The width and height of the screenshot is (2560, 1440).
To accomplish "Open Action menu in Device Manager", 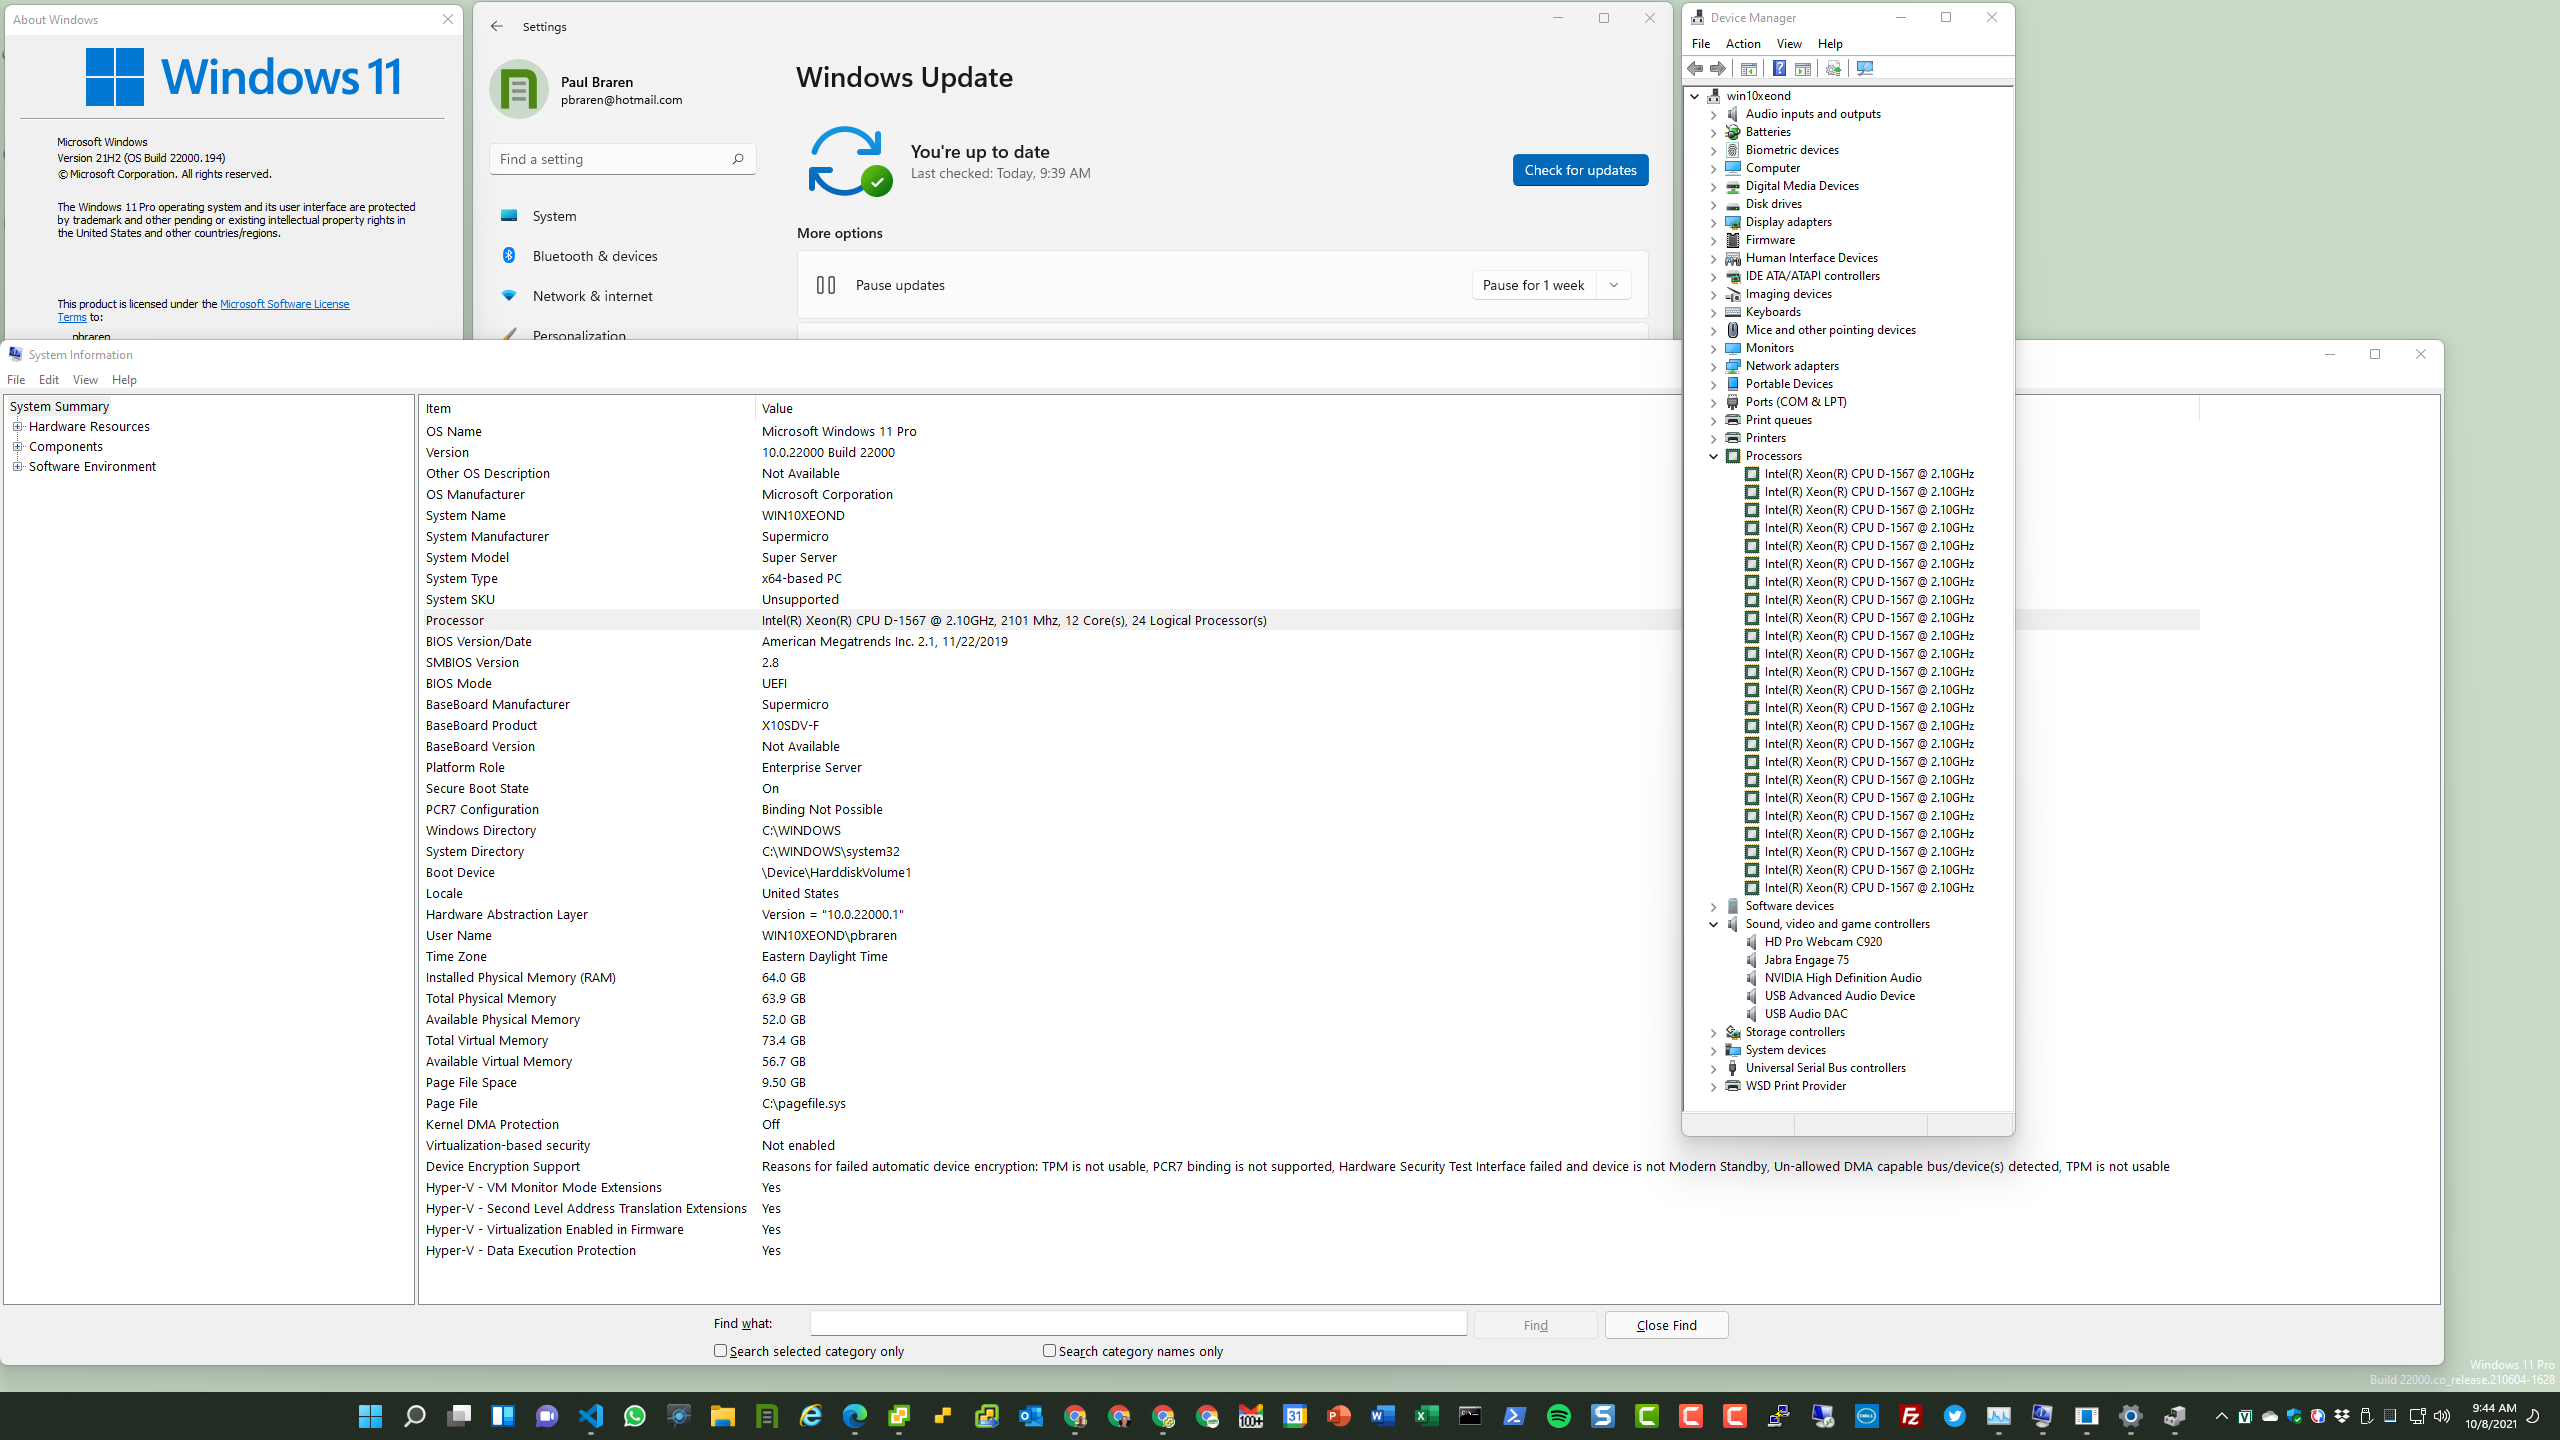I will (x=1743, y=44).
